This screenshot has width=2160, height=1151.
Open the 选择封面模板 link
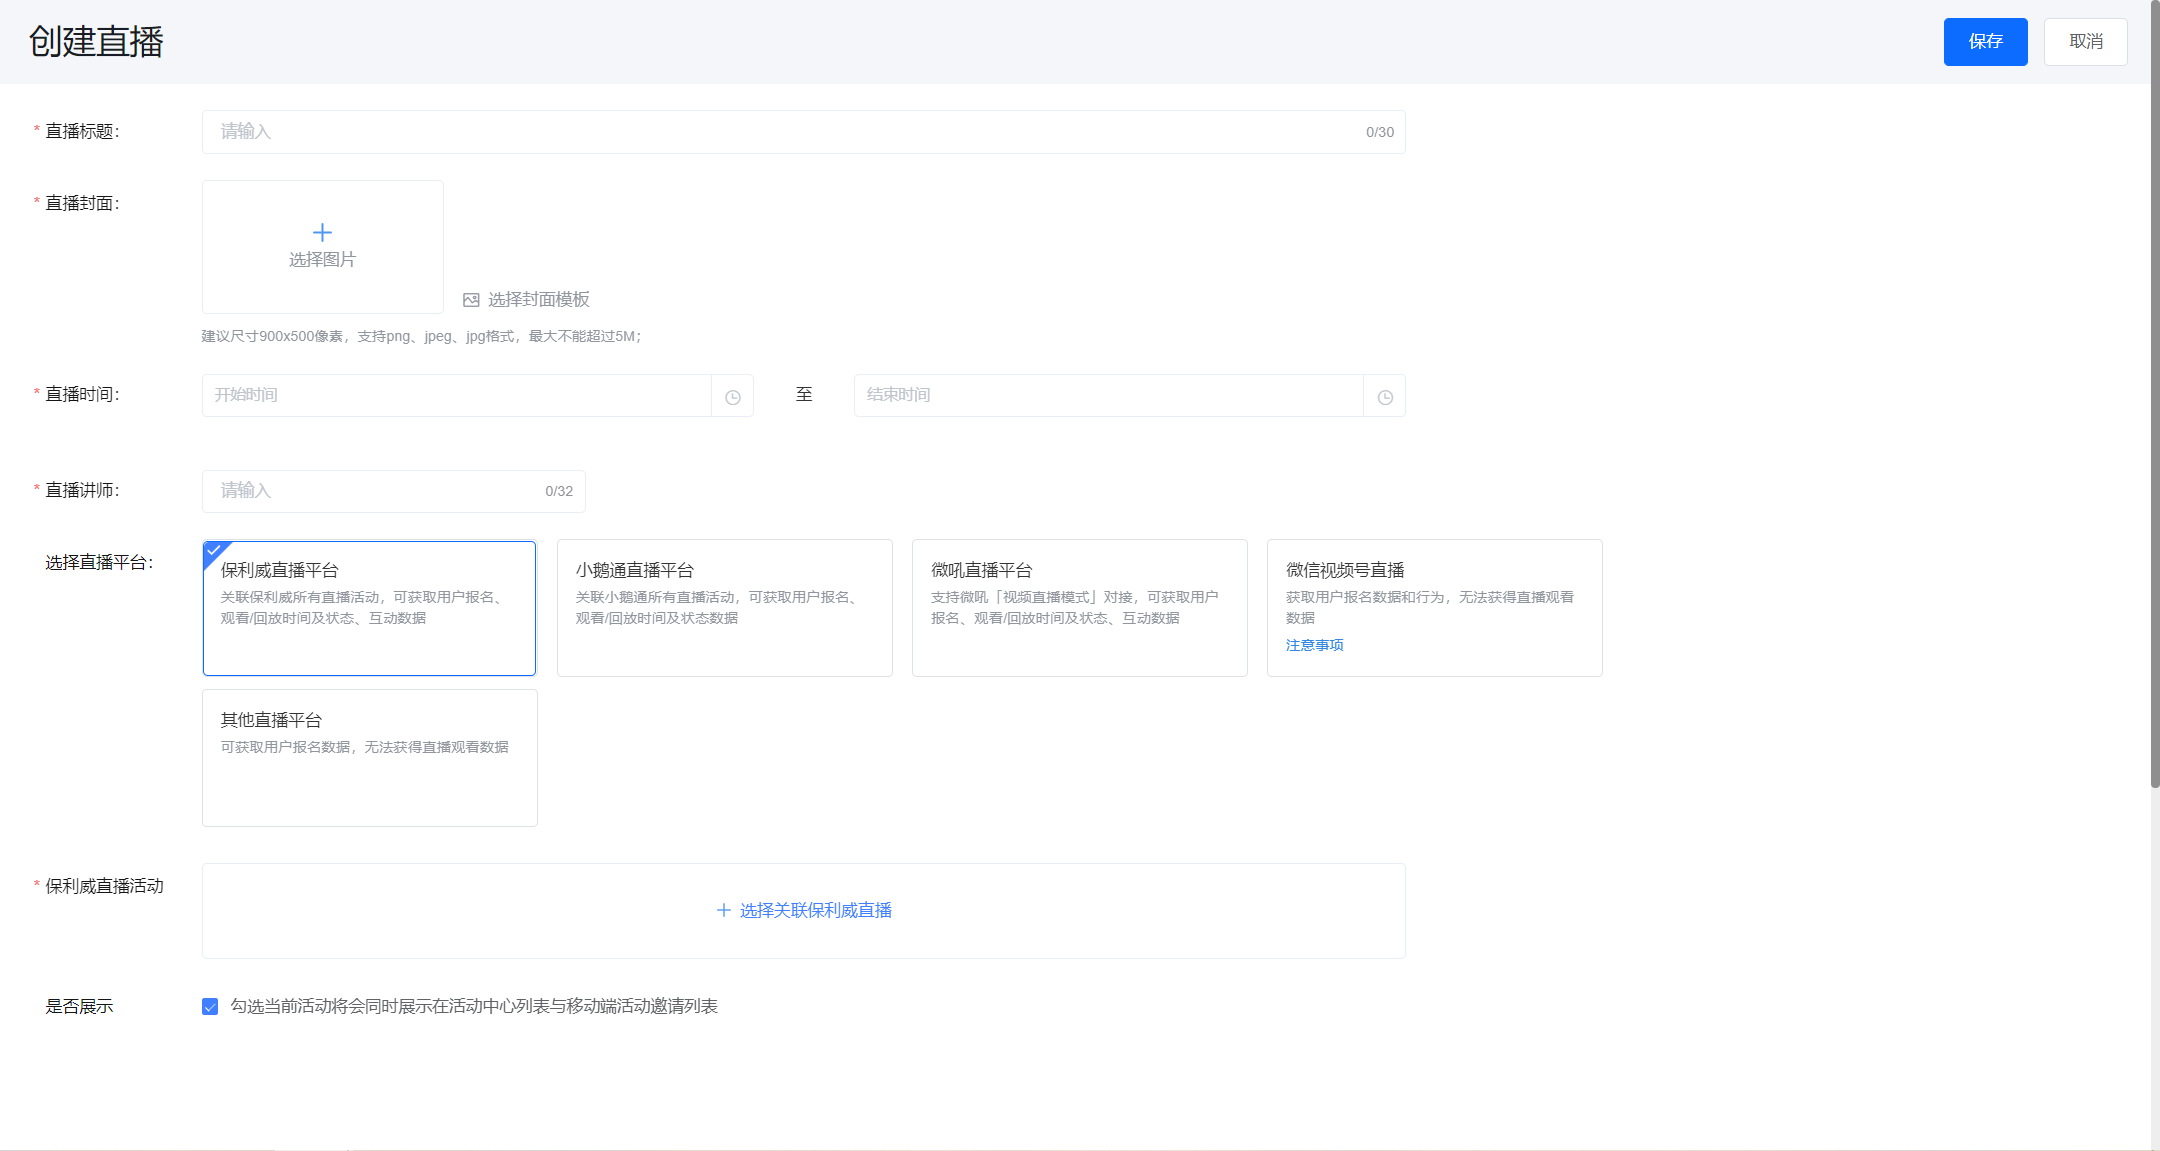pos(538,300)
